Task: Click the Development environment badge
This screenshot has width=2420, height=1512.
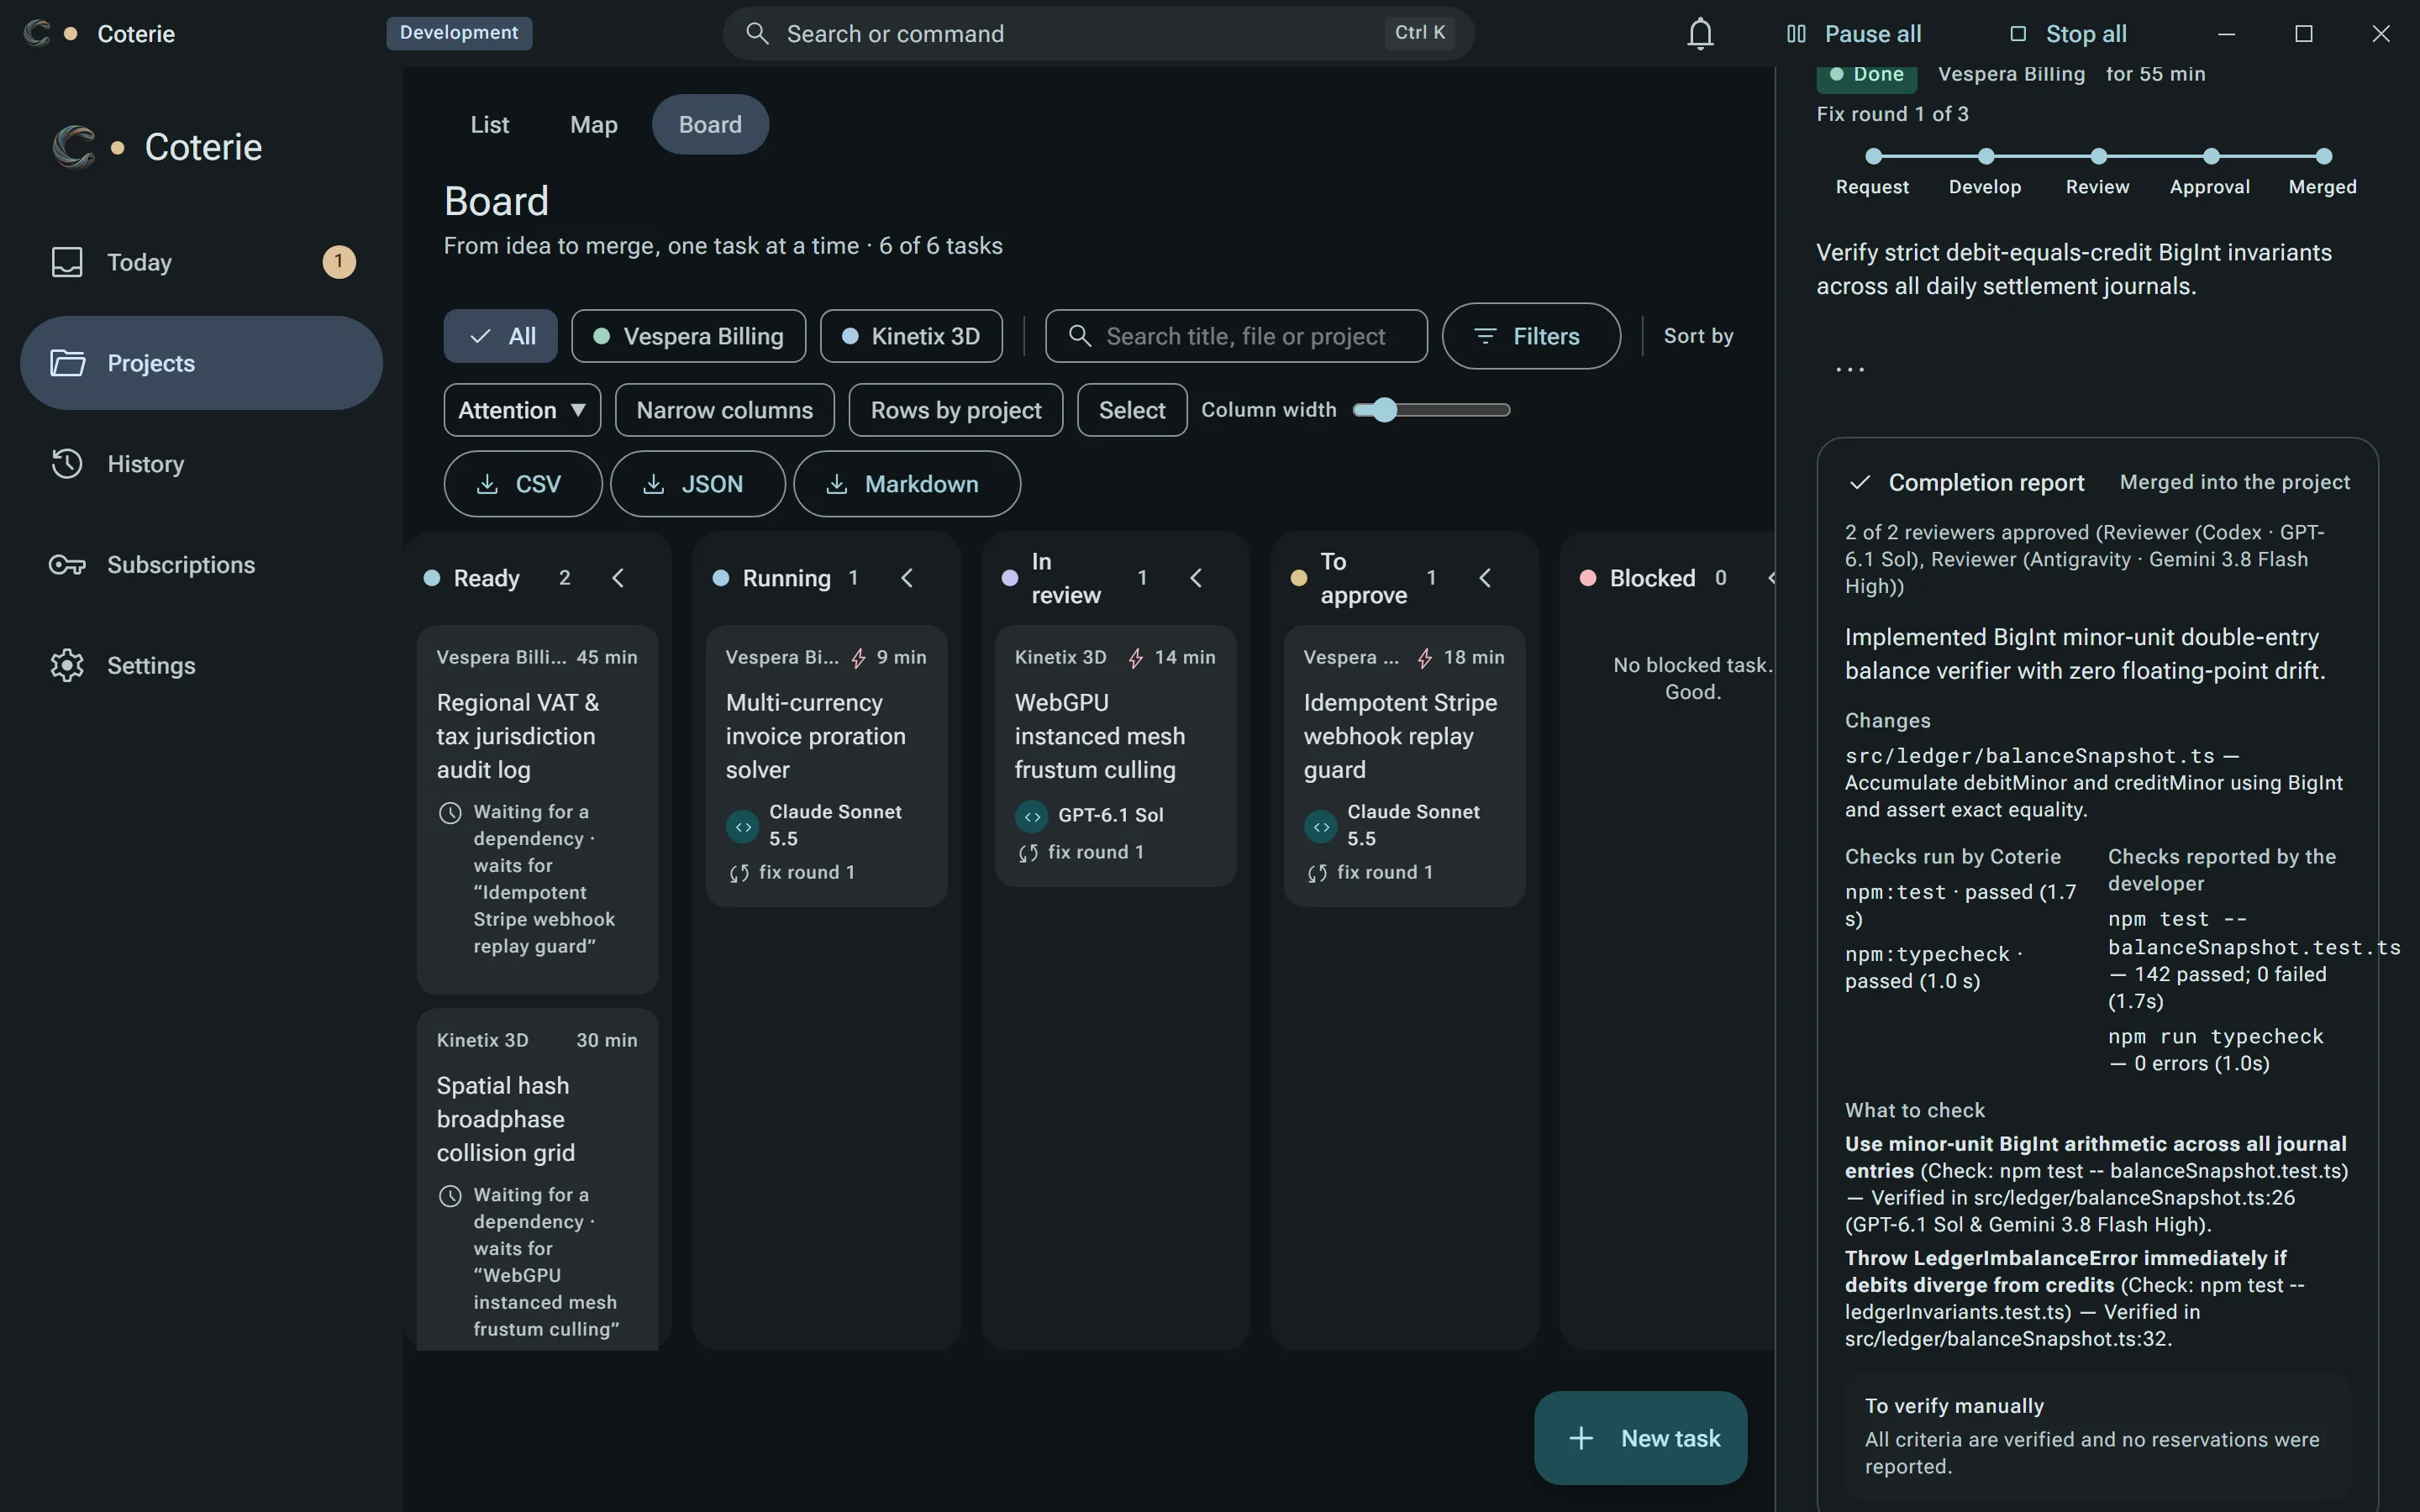Action: tap(459, 33)
